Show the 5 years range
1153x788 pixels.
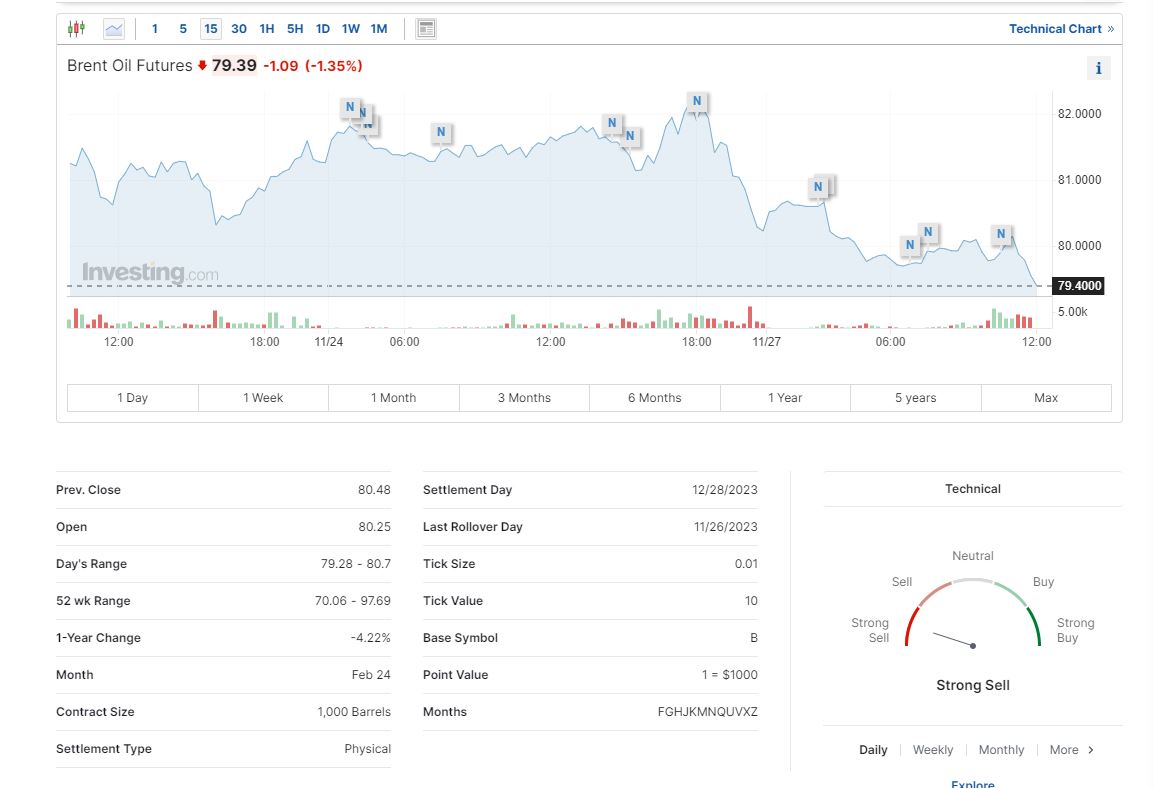[x=915, y=398]
